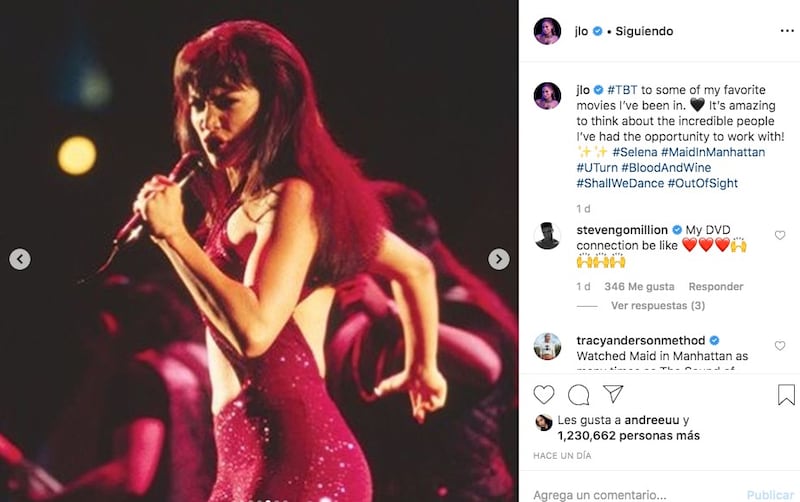Save the post with the bookmark icon
This screenshot has width=800, height=502.
point(786,394)
